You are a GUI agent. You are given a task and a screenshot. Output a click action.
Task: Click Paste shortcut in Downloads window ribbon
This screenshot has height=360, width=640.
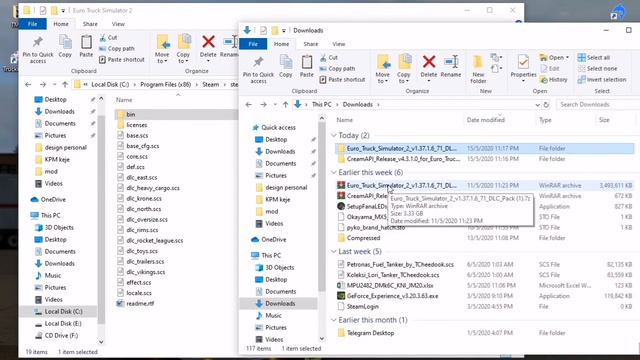coord(343,80)
